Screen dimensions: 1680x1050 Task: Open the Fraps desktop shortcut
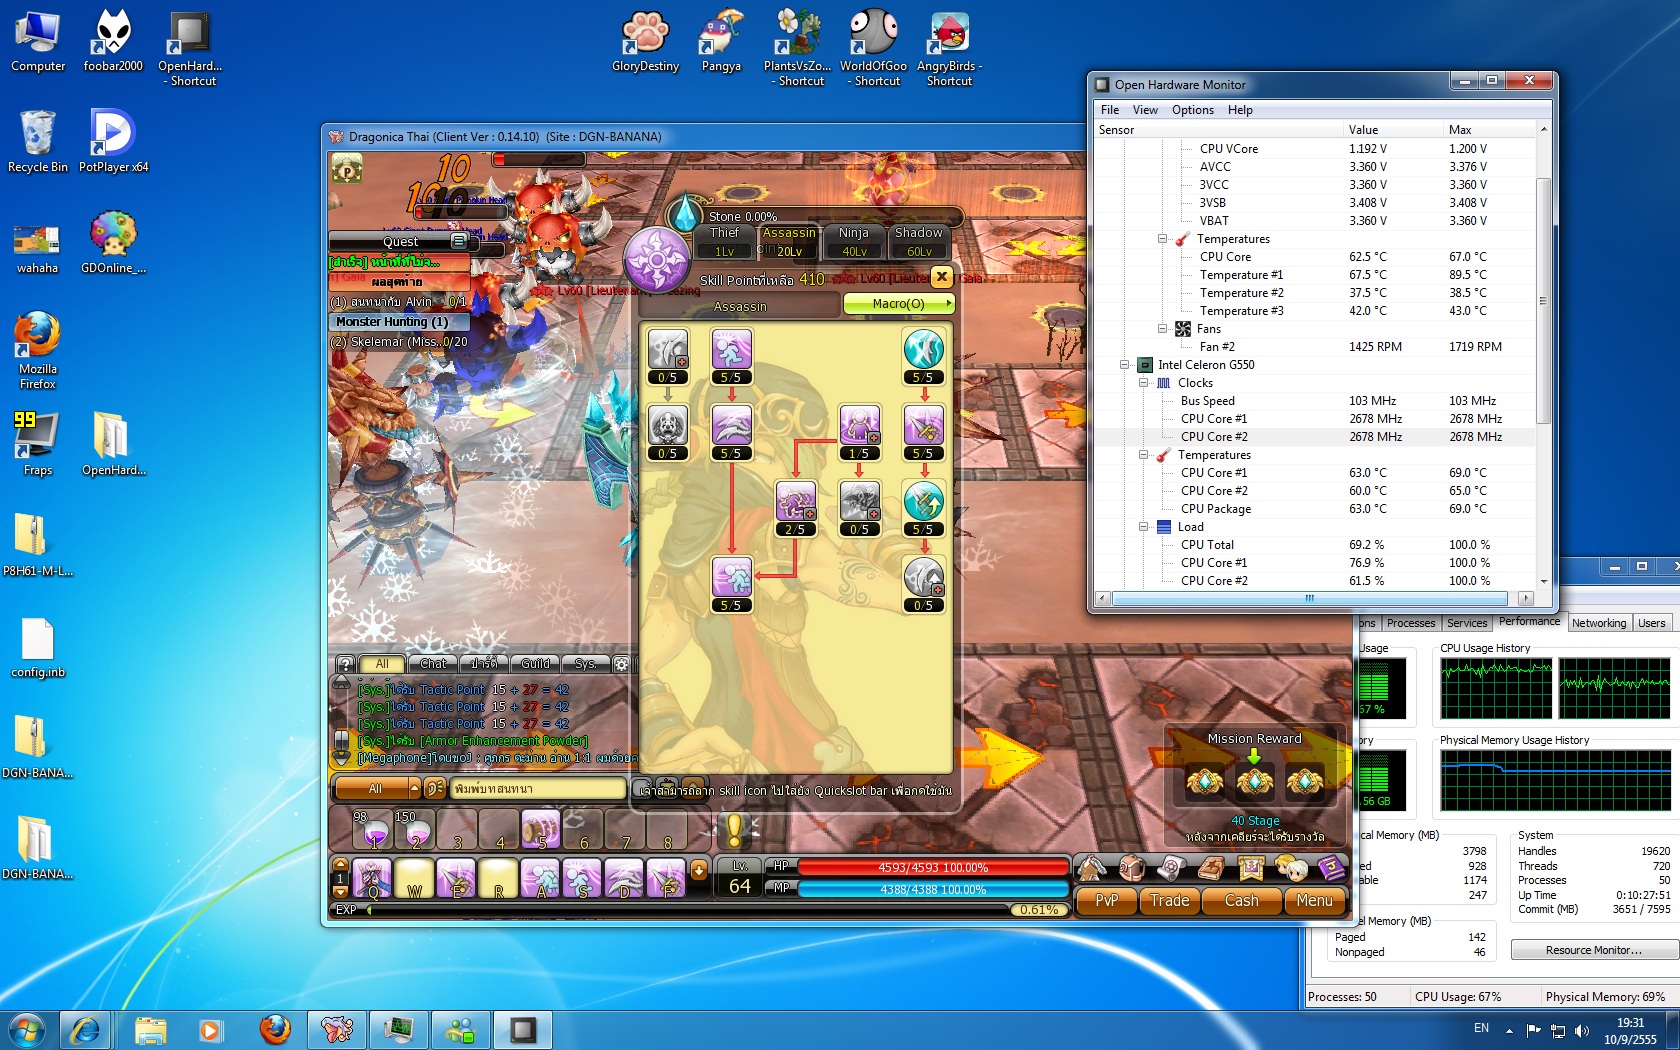[38, 444]
